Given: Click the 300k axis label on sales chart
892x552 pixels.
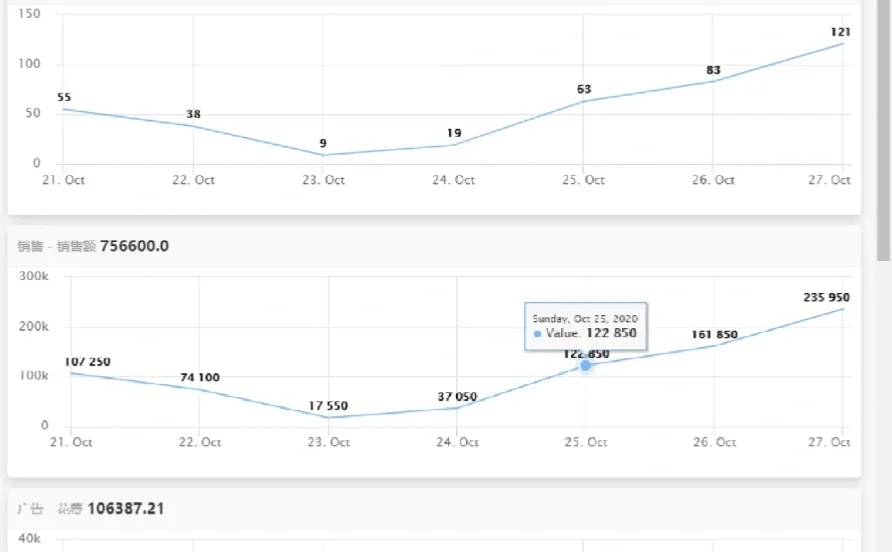Looking at the screenshot, I should tap(34, 276).
